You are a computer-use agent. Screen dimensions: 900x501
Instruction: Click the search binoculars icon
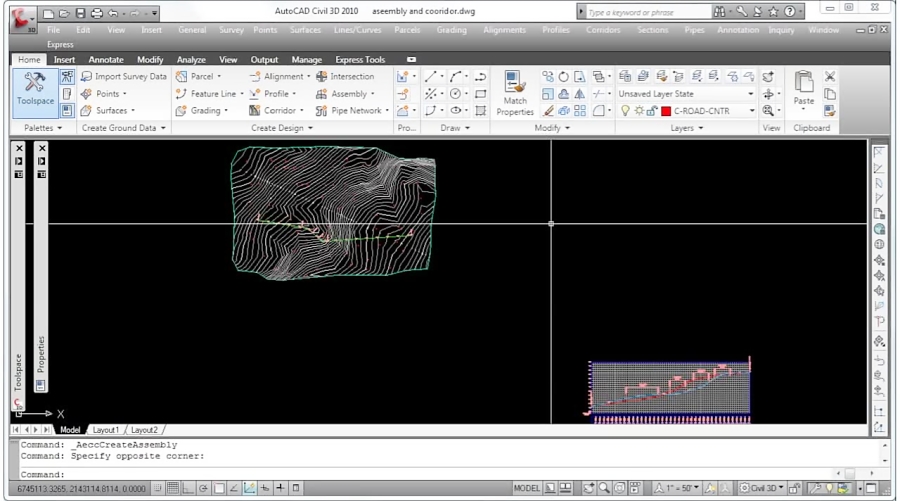pyautogui.click(x=719, y=11)
